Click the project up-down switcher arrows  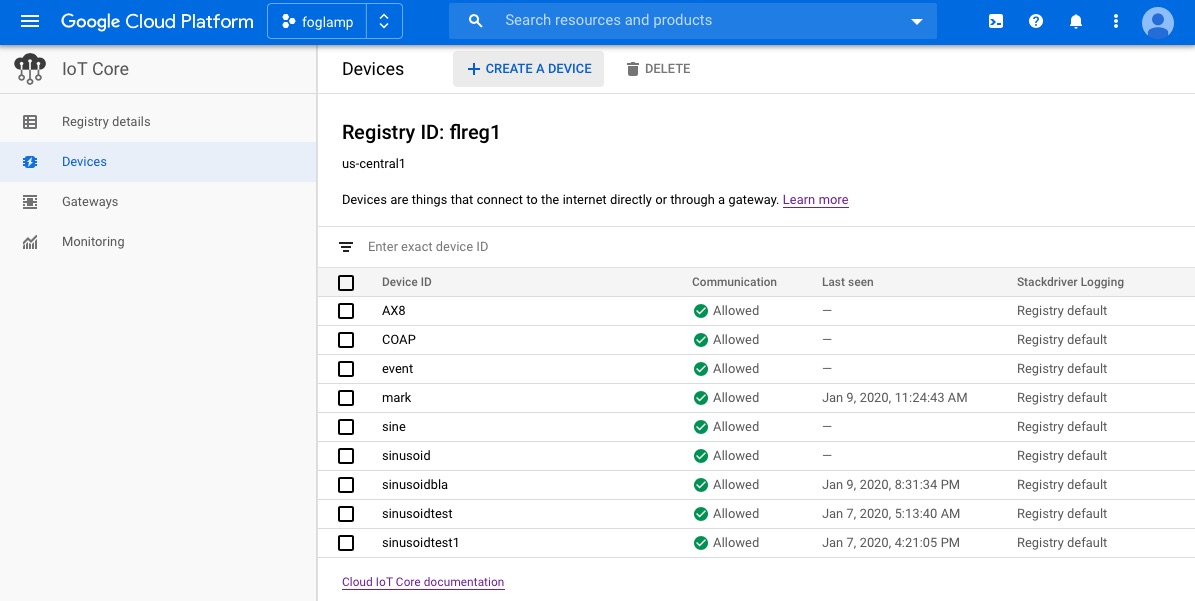coord(384,21)
